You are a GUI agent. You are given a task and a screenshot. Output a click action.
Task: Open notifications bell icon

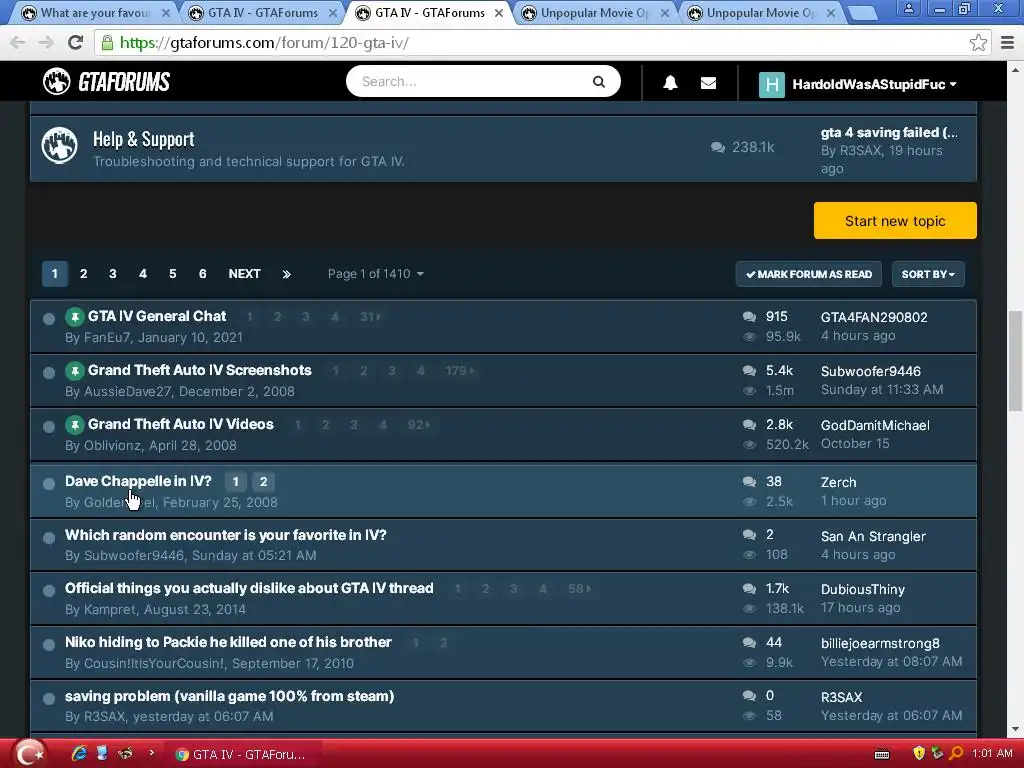pyautogui.click(x=670, y=83)
